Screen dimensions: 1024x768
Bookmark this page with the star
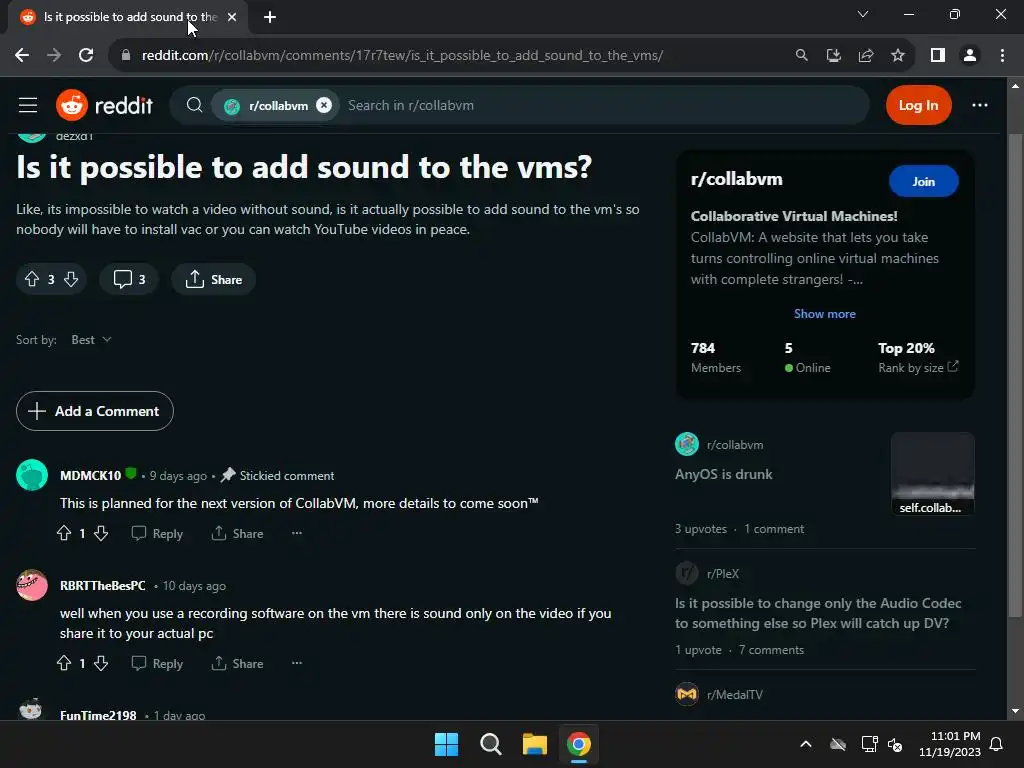(898, 56)
